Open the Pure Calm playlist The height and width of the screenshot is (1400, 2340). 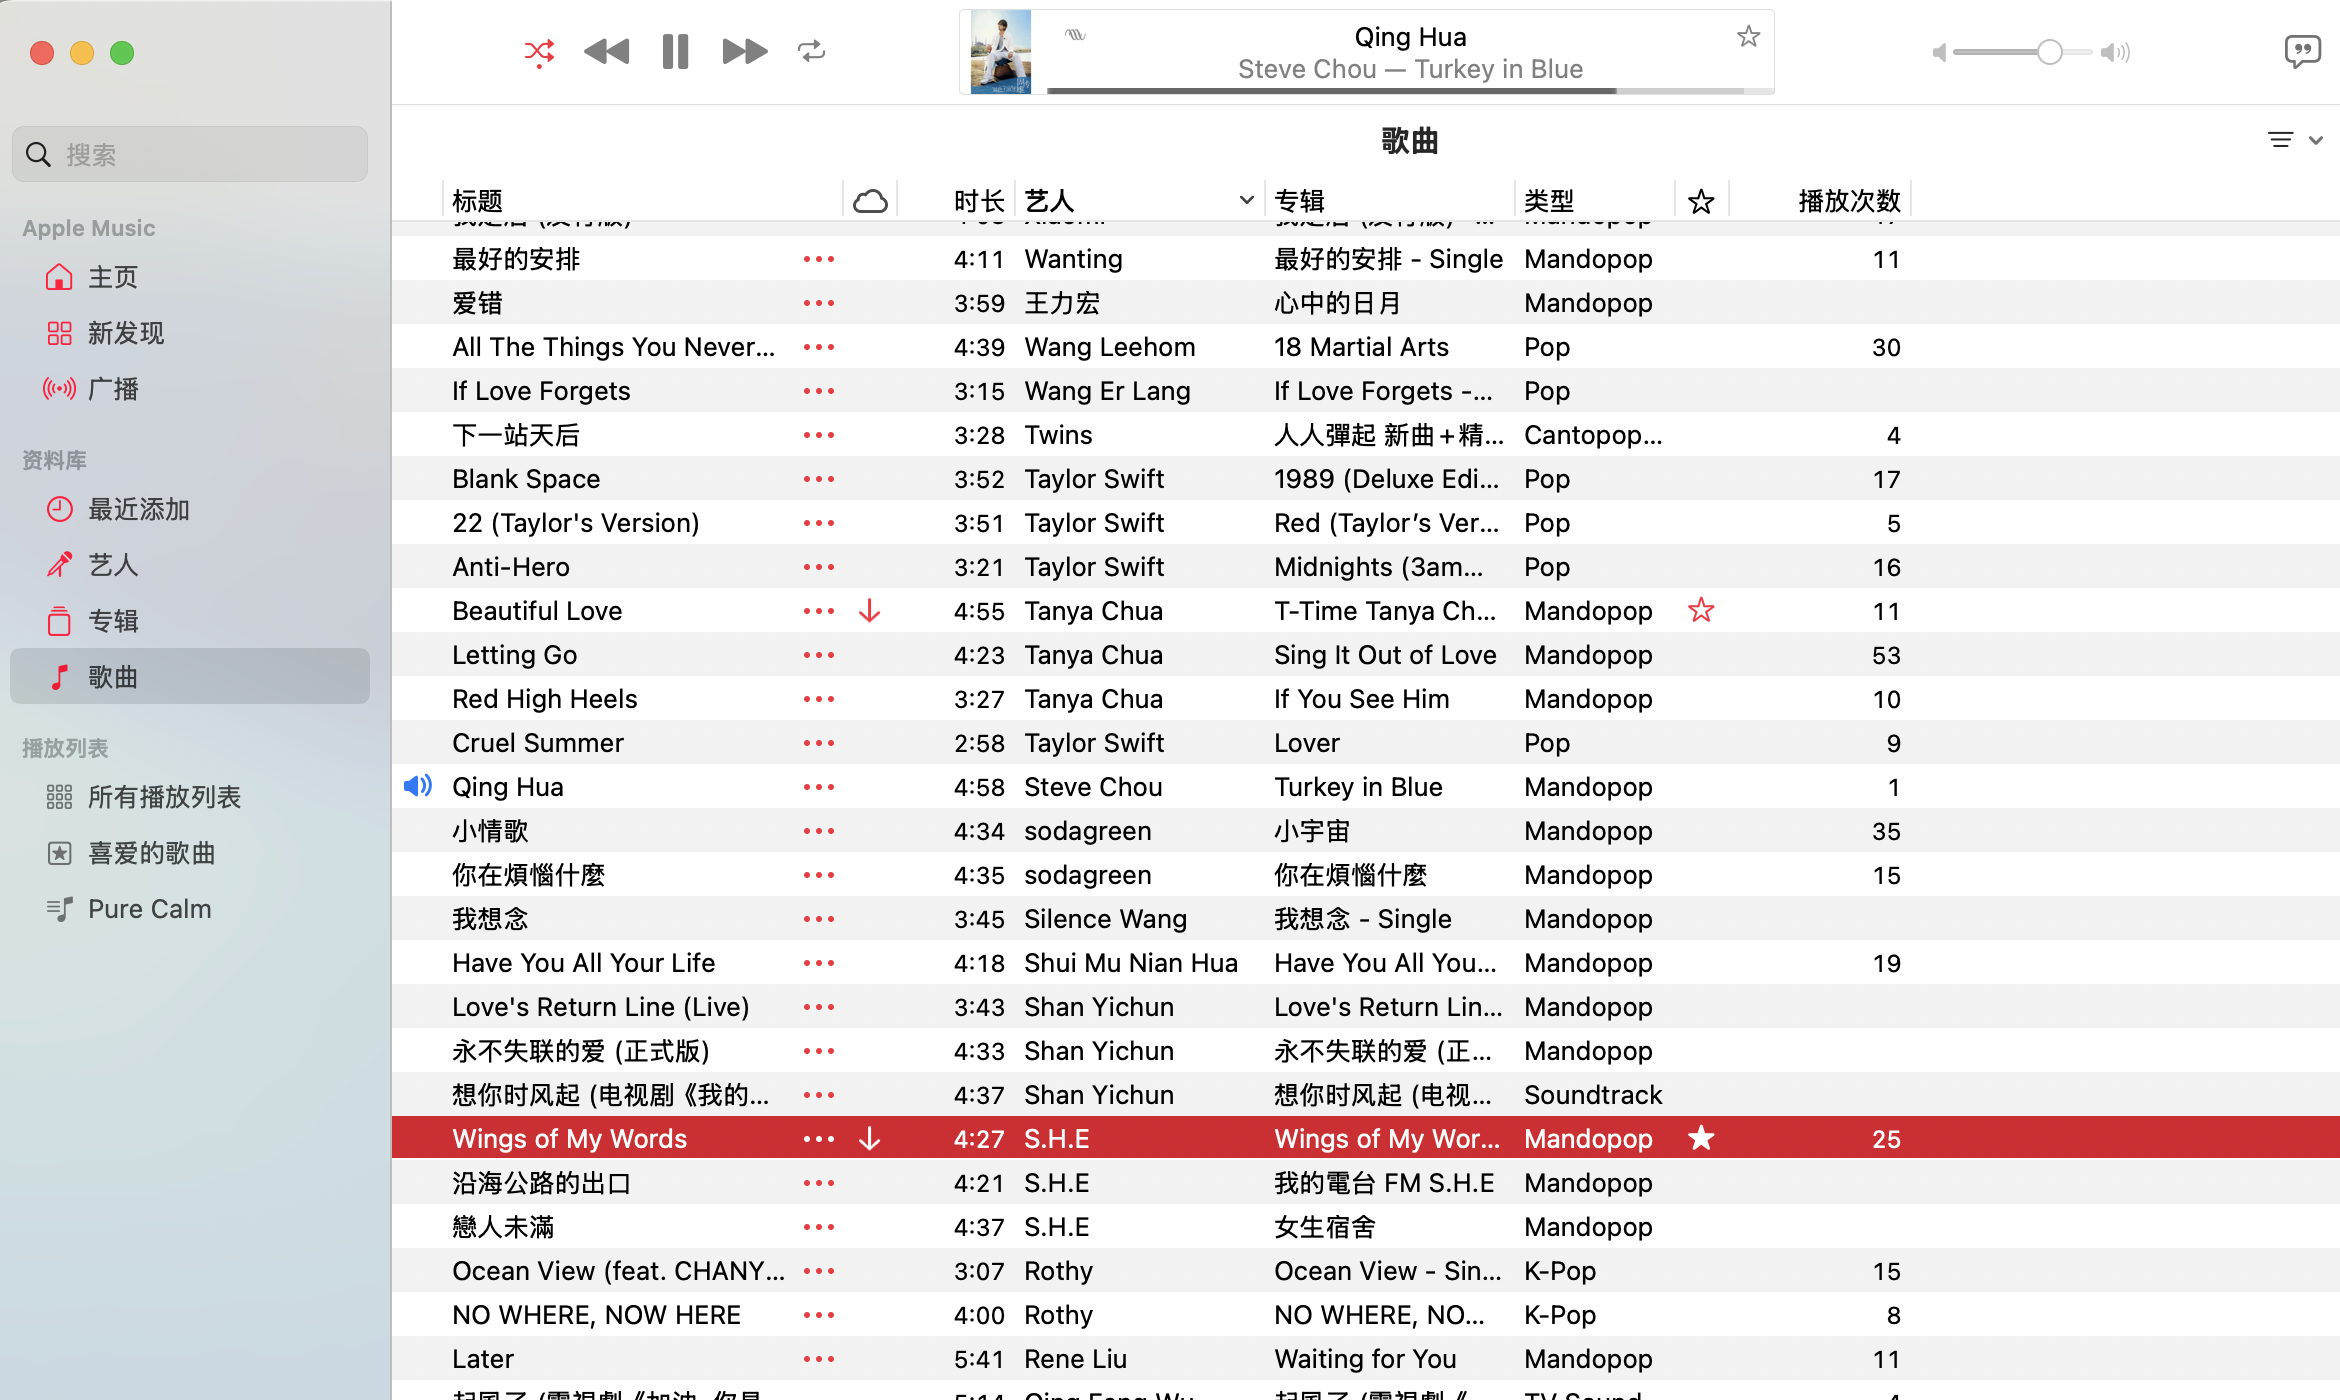(x=150, y=908)
